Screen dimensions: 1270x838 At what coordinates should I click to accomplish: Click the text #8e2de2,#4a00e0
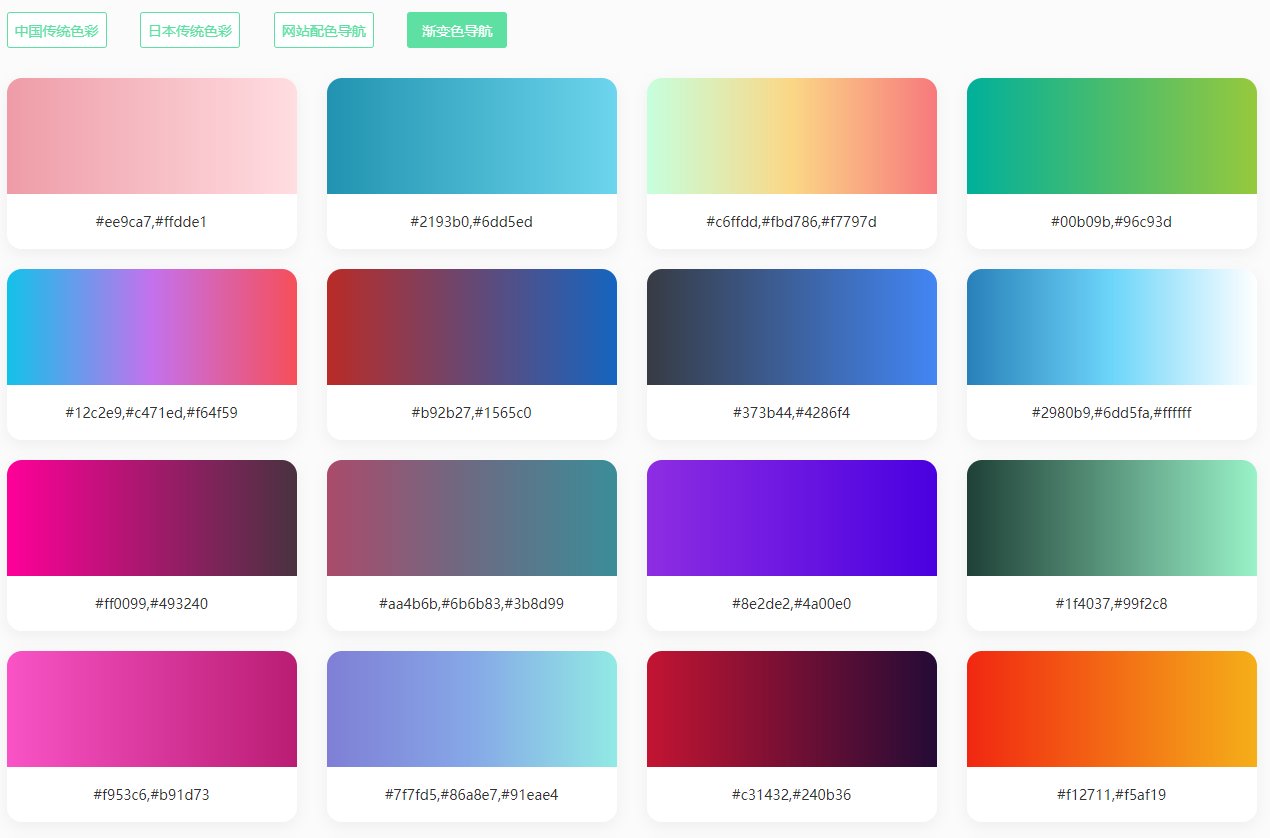[792, 604]
